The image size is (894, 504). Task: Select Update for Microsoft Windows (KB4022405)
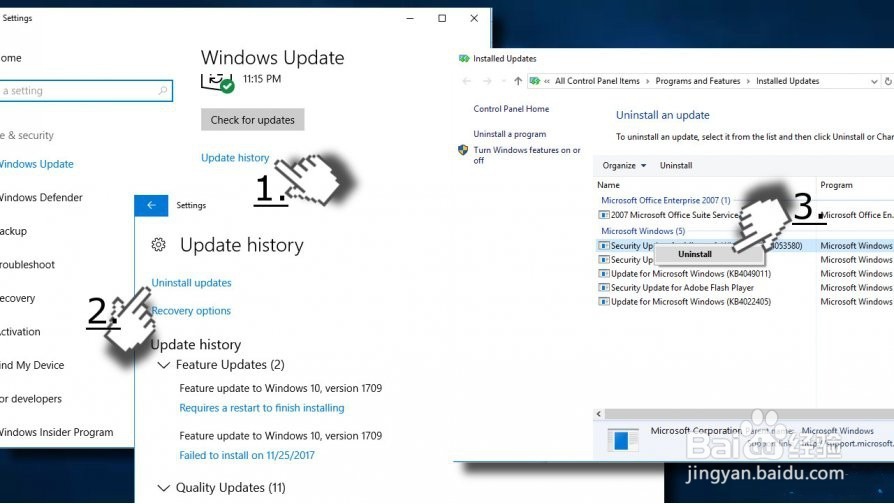(691, 302)
